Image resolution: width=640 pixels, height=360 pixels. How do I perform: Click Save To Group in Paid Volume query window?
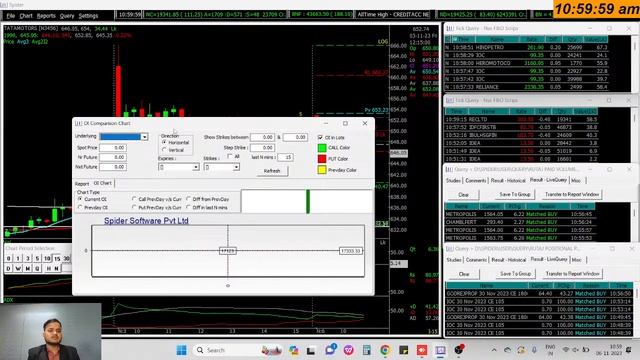pos(515,195)
